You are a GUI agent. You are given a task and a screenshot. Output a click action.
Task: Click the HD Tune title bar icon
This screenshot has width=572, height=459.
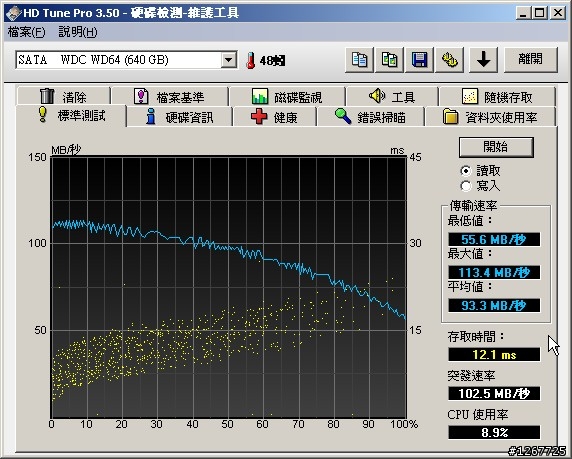(13, 14)
